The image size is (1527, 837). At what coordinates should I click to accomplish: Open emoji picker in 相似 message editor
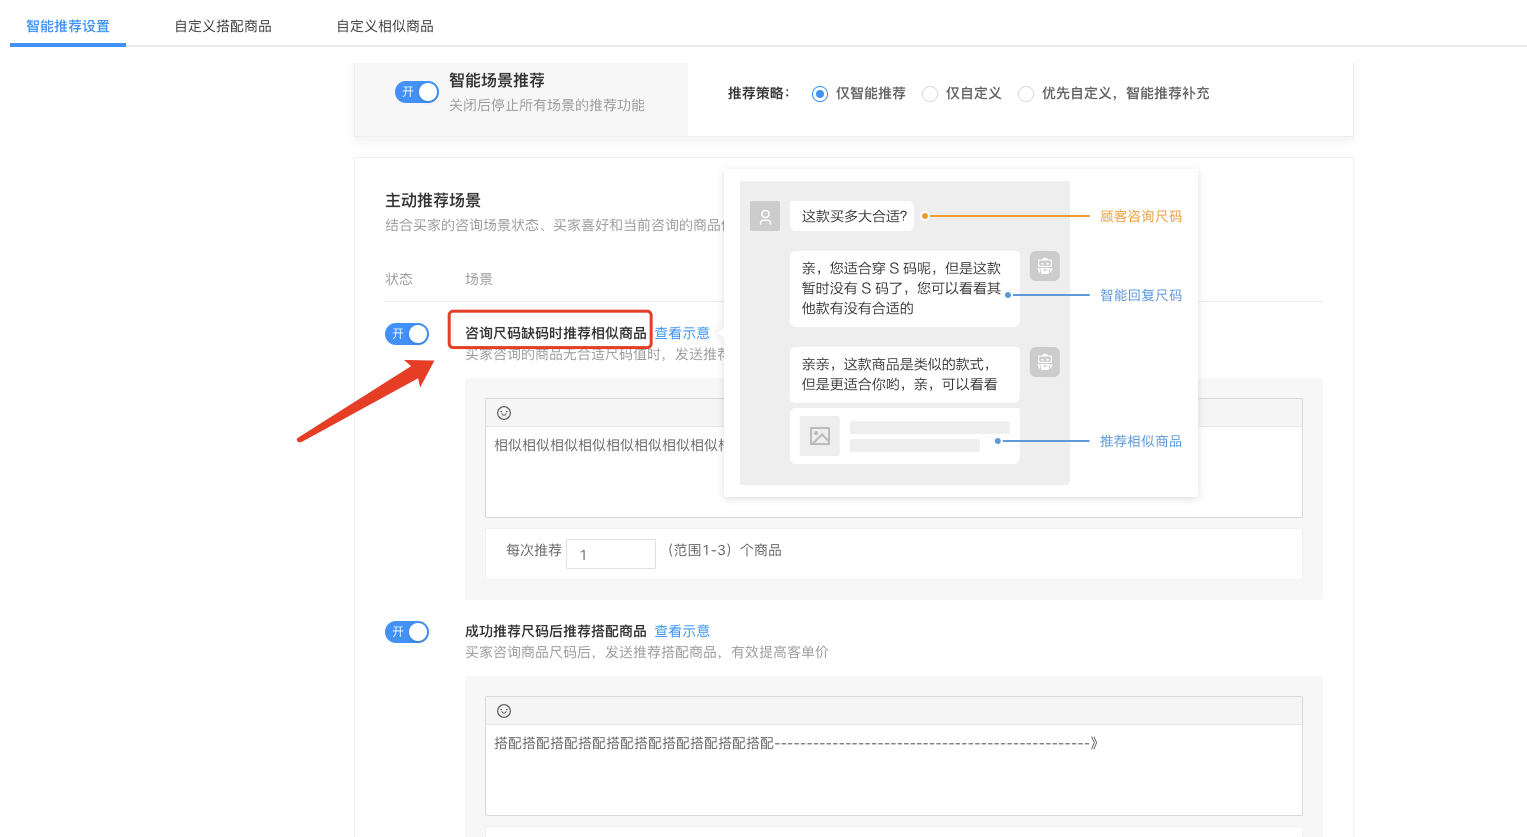(x=504, y=413)
